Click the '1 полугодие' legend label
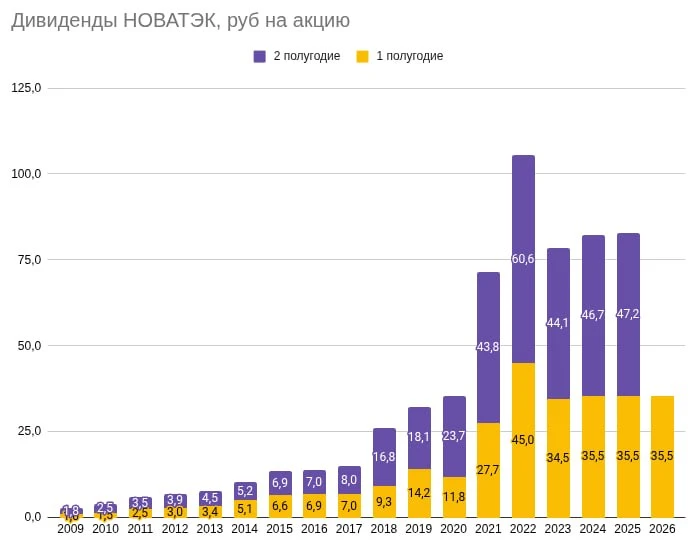696x551 pixels. (x=410, y=56)
